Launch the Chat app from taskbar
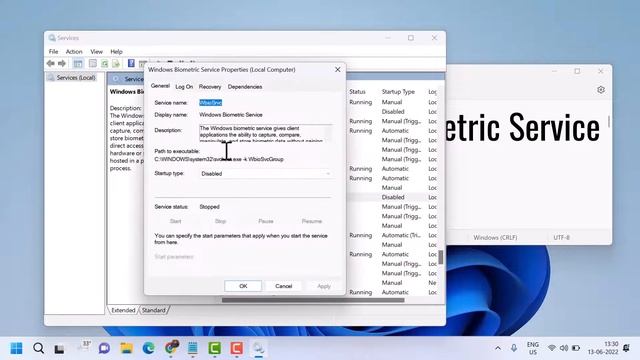 click(x=104, y=348)
